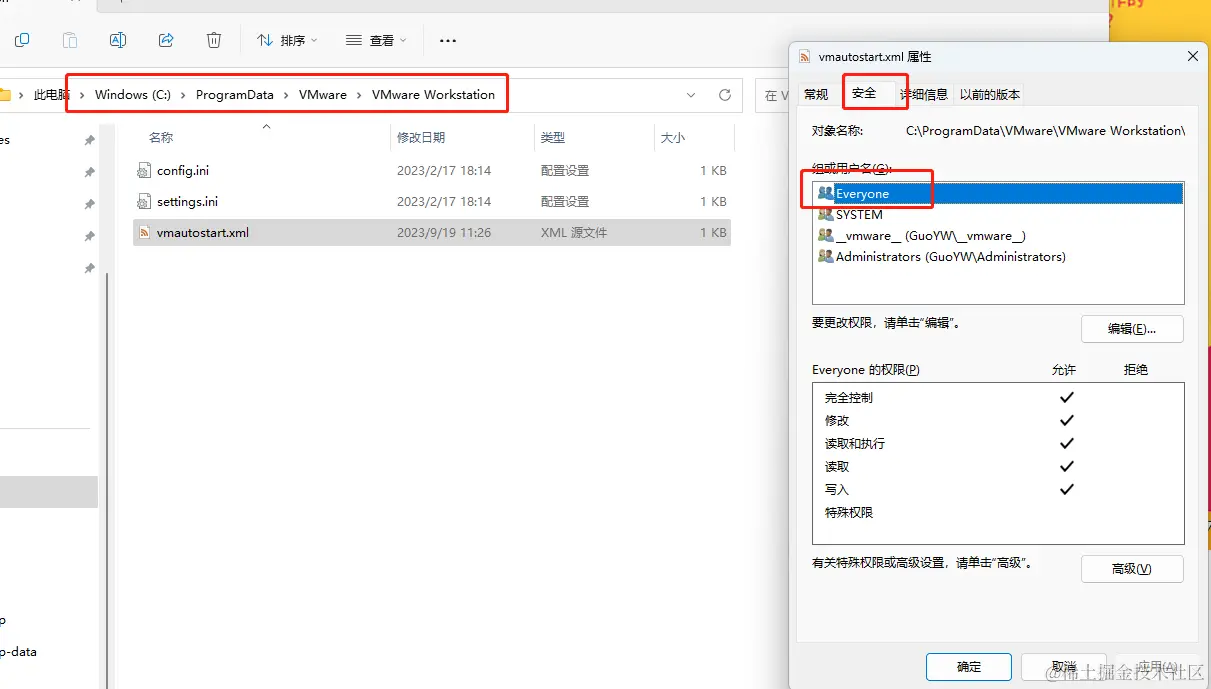Click the vmautostart.xml file icon

point(145,233)
